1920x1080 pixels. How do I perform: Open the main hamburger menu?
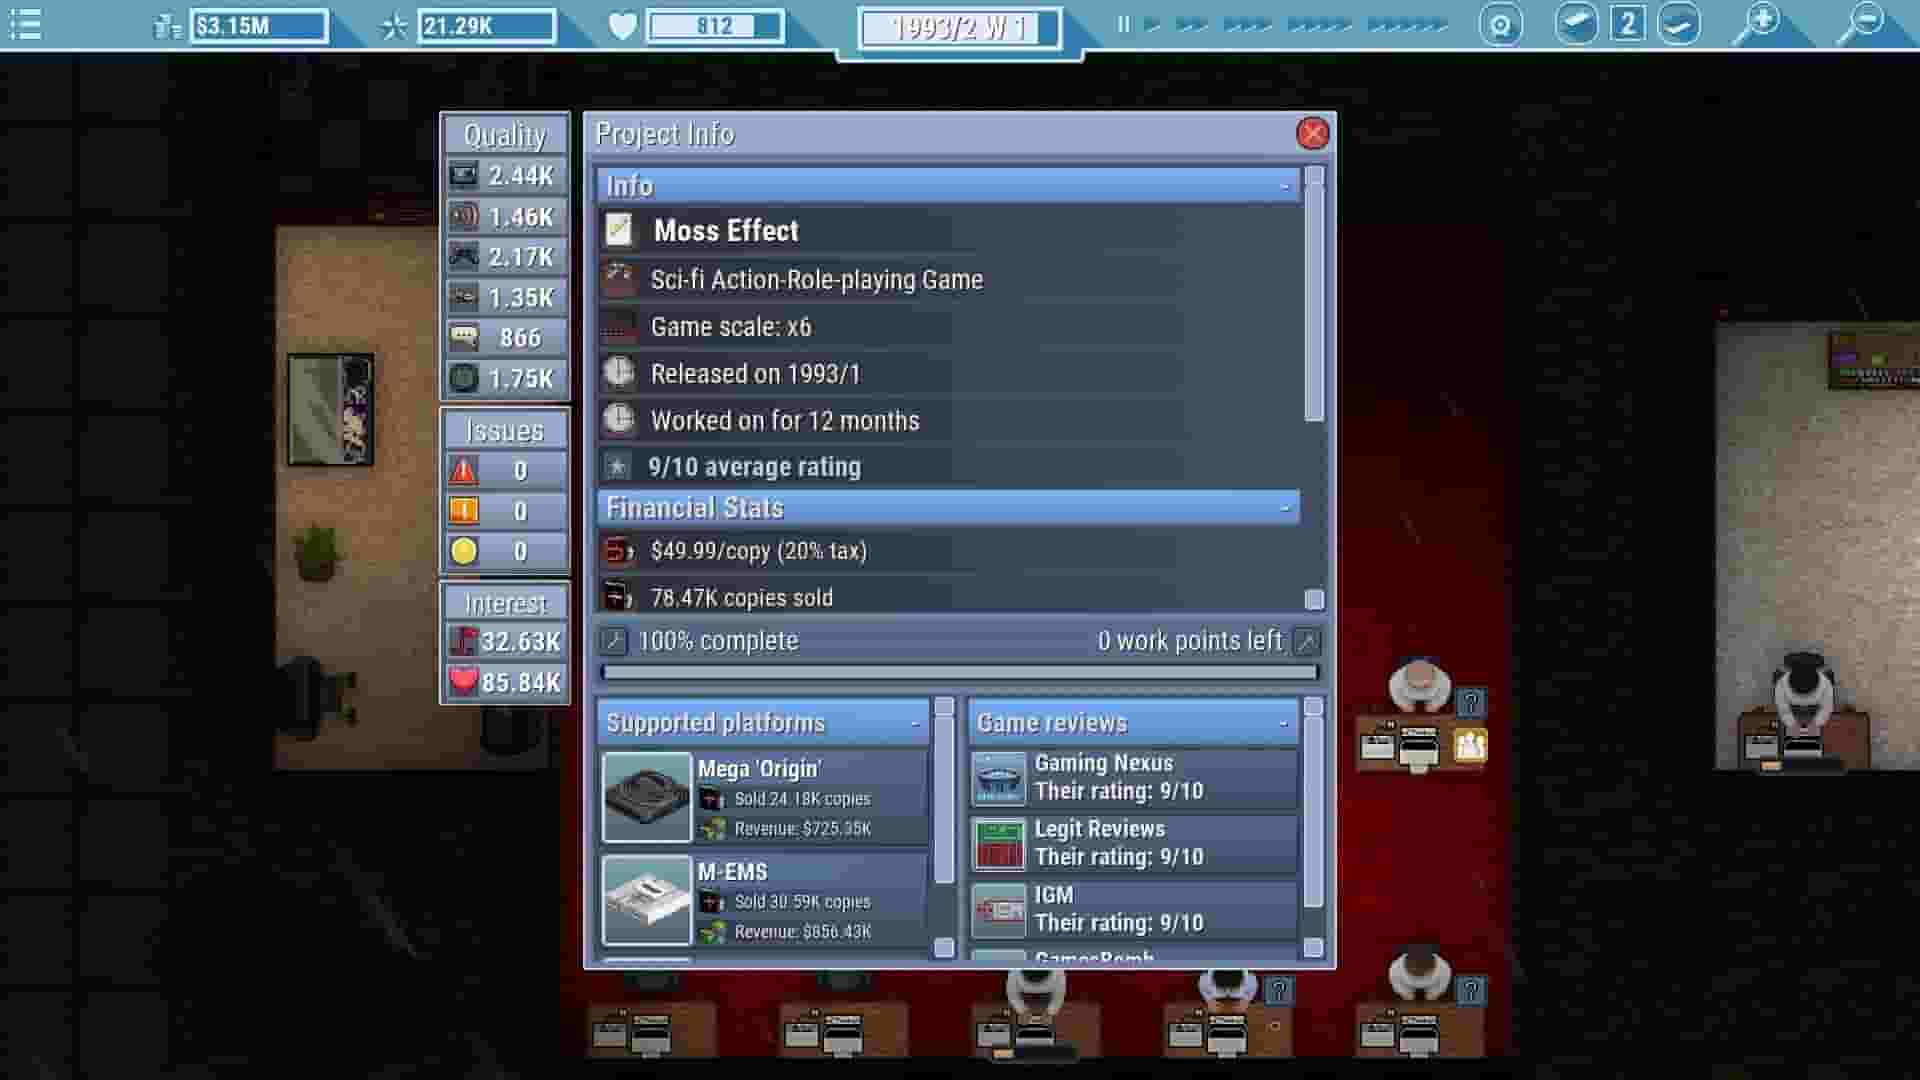click(x=25, y=24)
